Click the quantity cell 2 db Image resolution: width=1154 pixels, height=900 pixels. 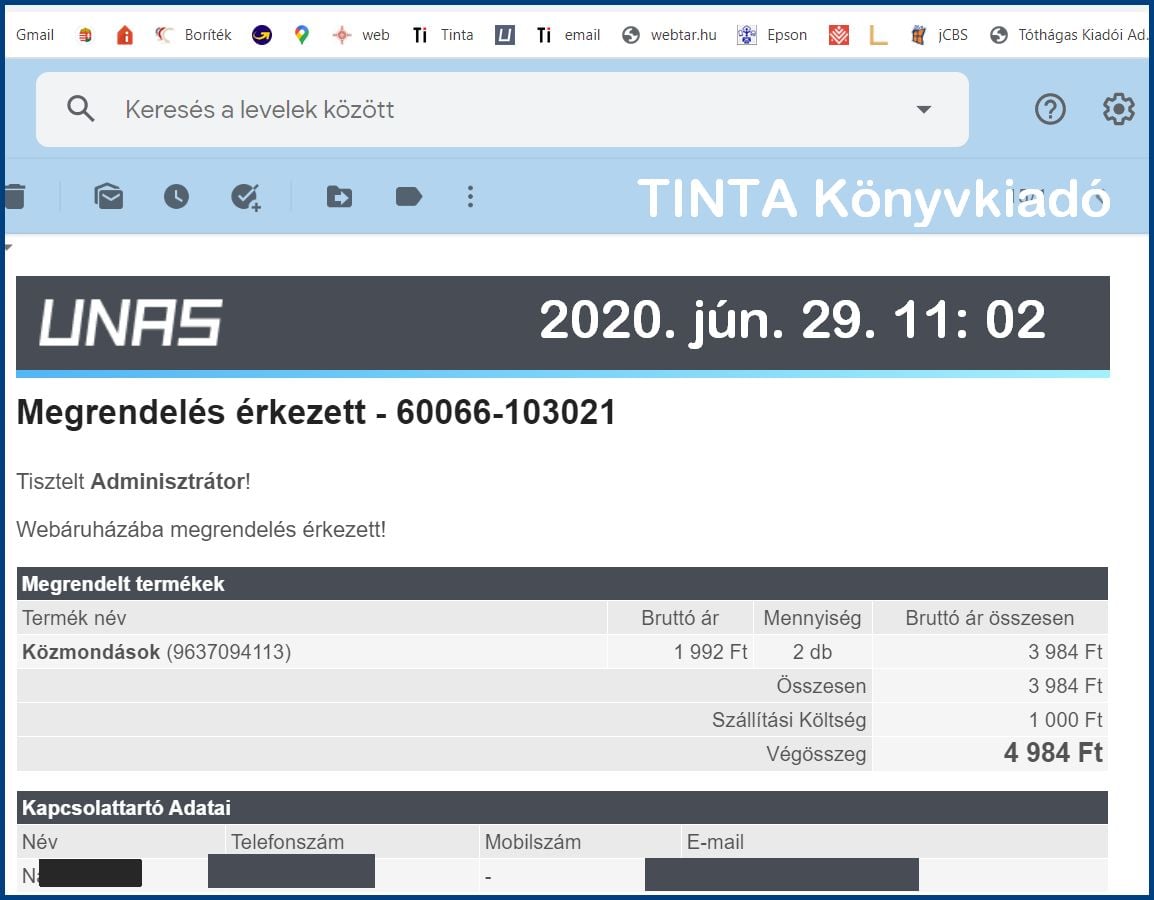point(813,652)
